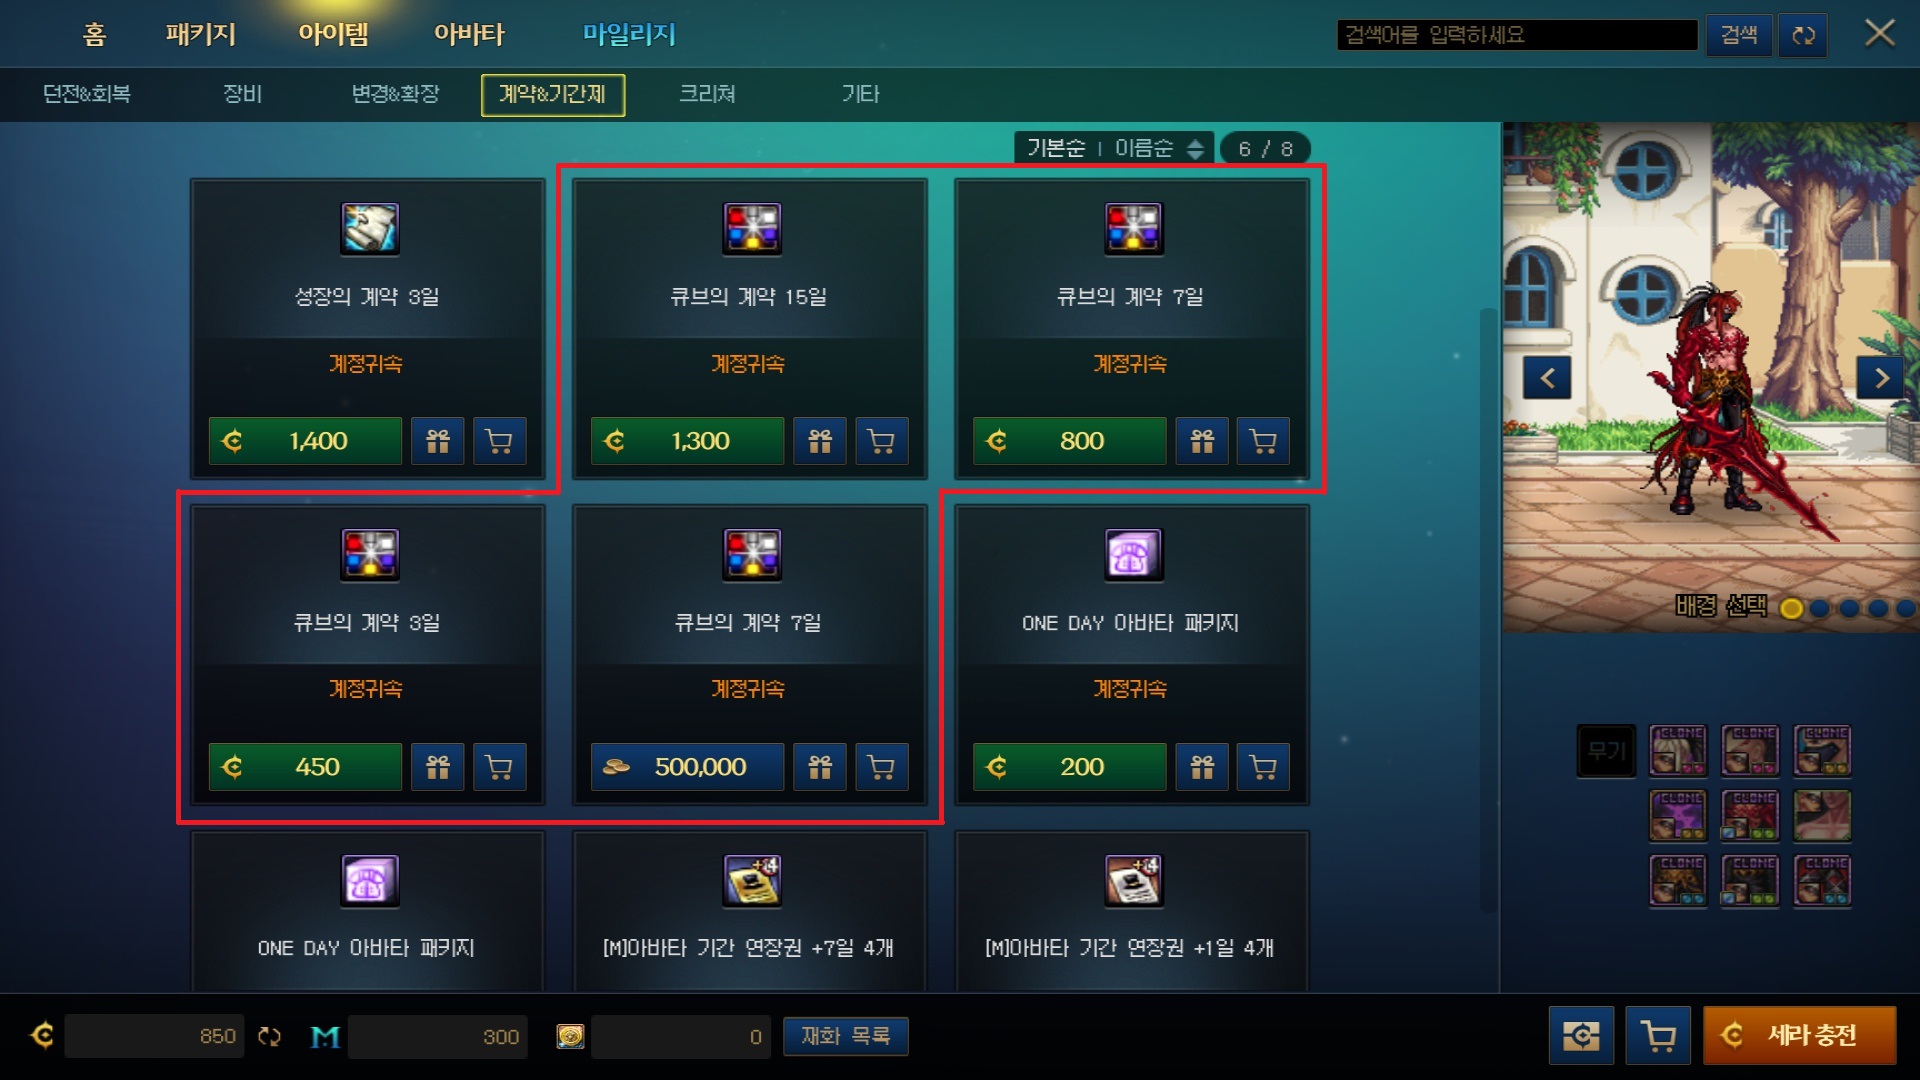The image size is (1920, 1080).
Task: Click the sort direction arrows next to 이름순
Action: point(1195,149)
